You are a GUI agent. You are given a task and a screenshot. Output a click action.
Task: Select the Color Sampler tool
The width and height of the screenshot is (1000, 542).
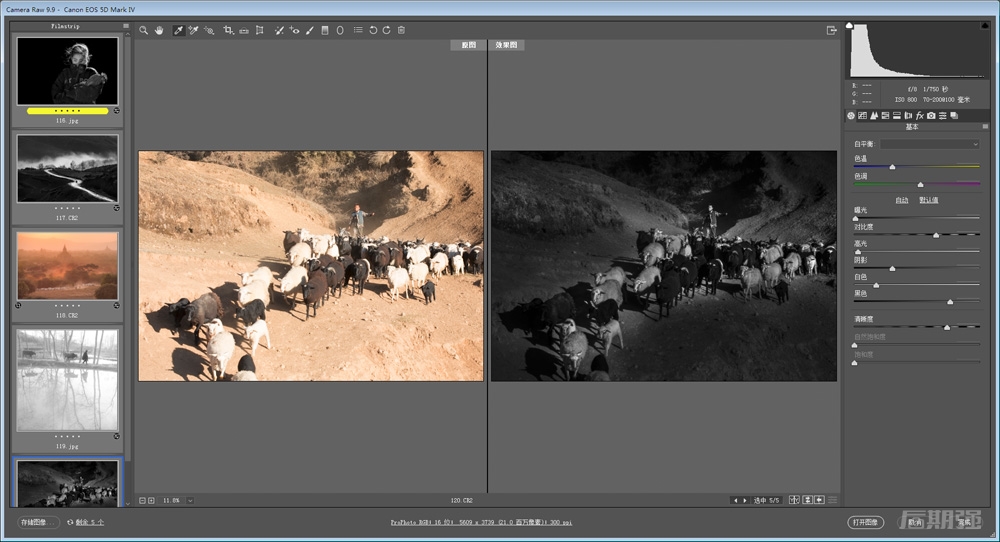(193, 30)
